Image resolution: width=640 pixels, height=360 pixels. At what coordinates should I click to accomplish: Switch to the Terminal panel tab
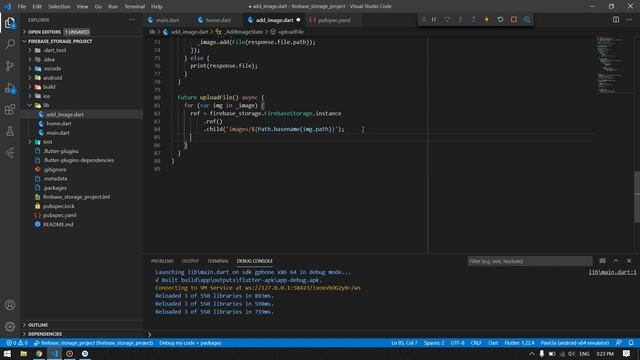[x=218, y=261]
